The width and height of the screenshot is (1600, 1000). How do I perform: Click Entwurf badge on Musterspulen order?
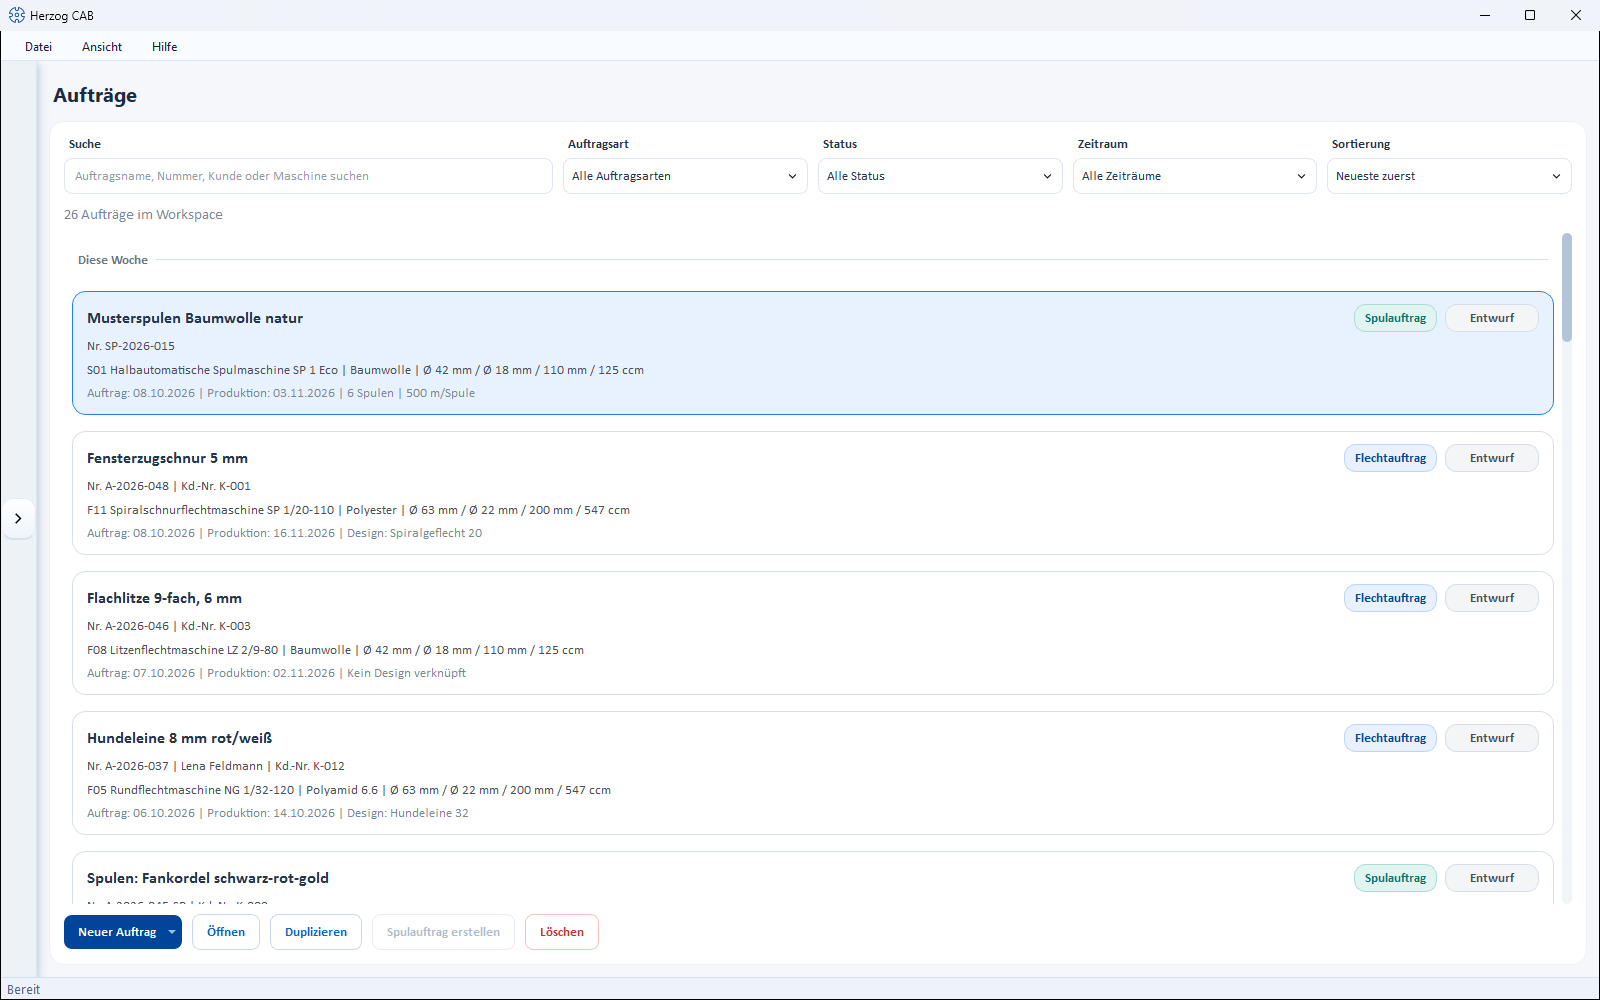[1492, 318]
